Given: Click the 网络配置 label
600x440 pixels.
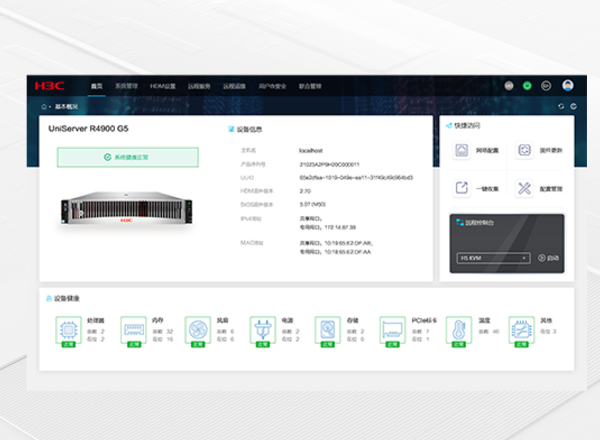Looking at the screenshot, I should 487,150.
